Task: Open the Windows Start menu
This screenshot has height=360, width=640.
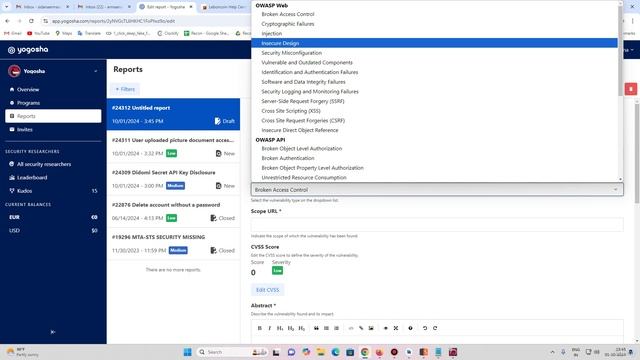Action: pos(187,352)
